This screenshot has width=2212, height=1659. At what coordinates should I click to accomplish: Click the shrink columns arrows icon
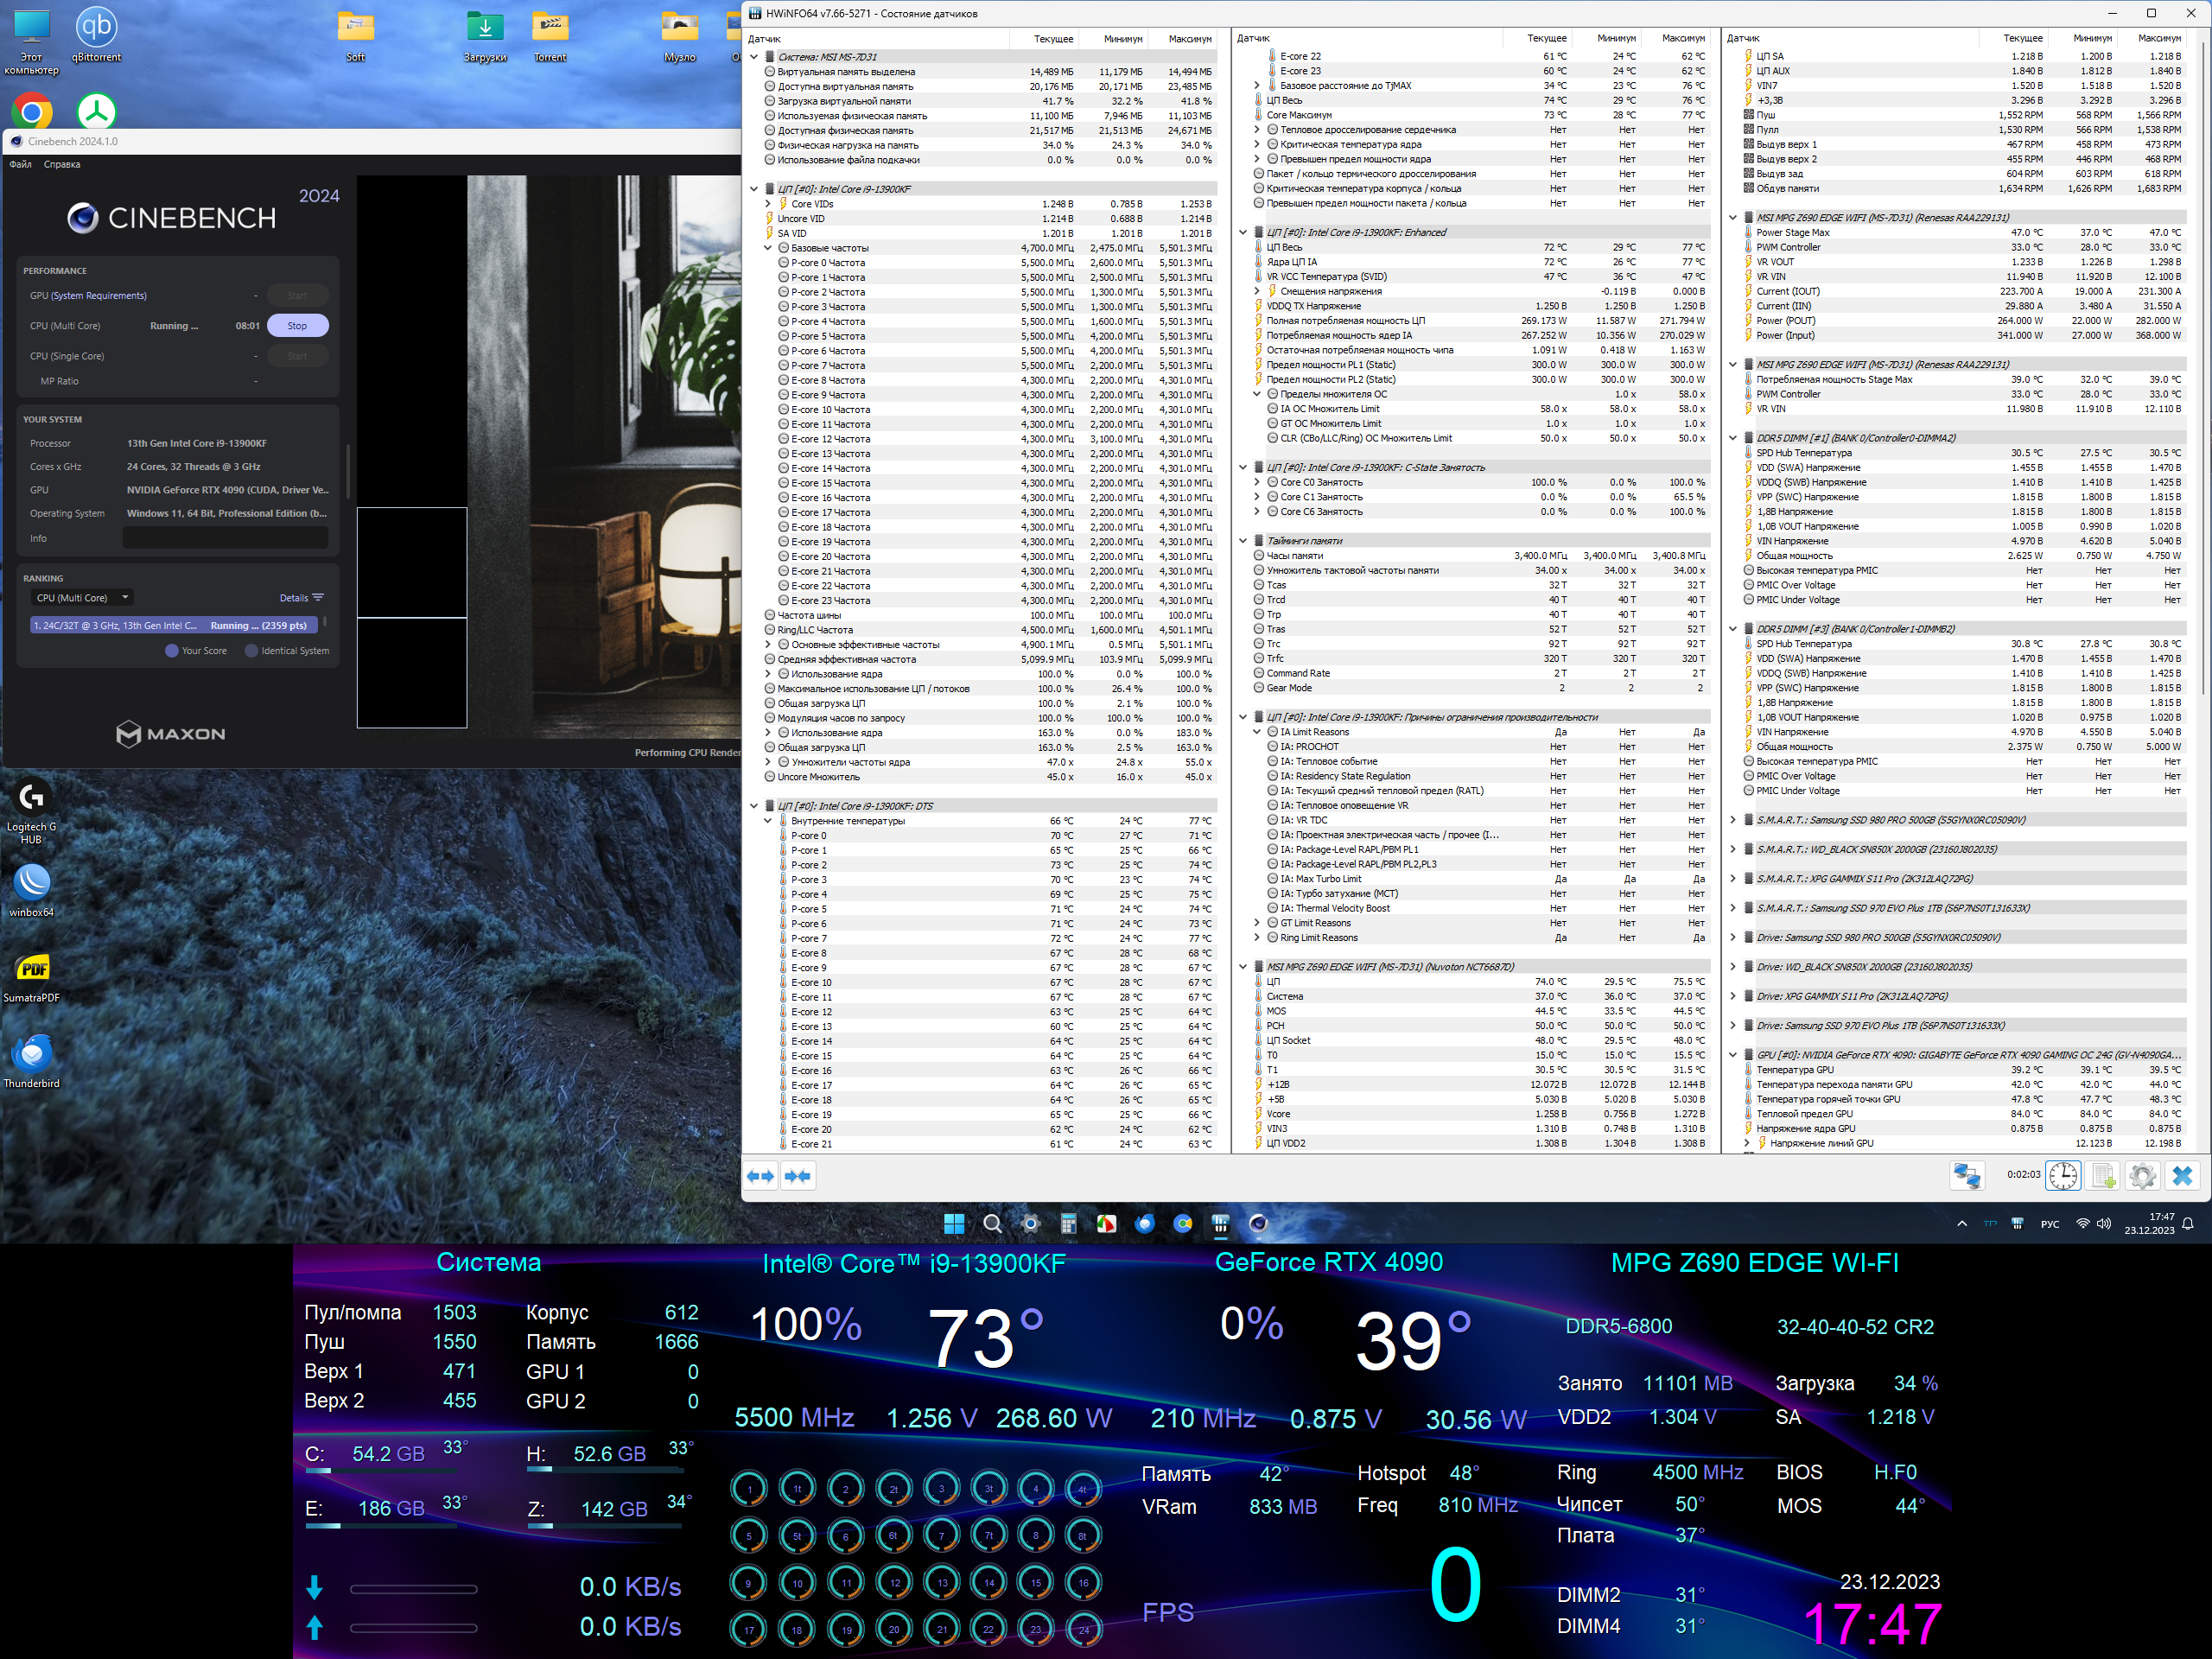(798, 1175)
